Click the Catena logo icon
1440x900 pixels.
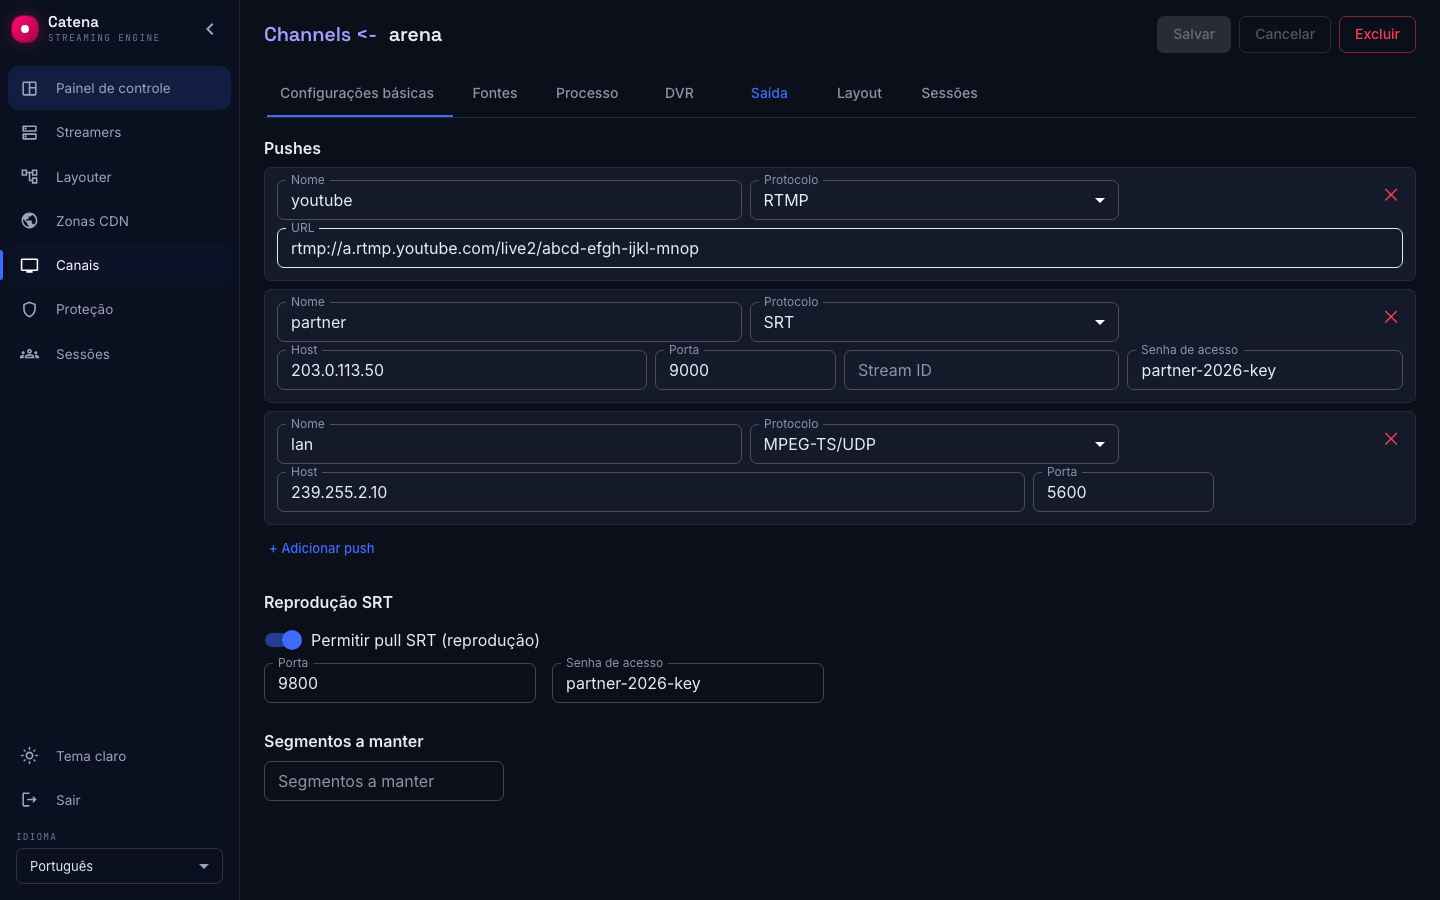pos(25,29)
